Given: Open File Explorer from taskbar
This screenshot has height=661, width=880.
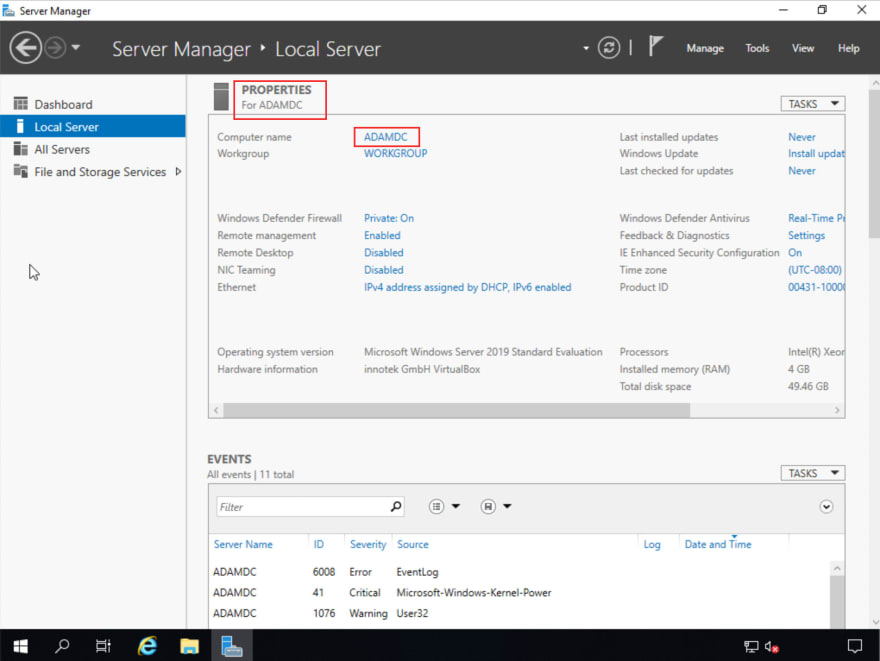Looking at the screenshot, I should point(189,646).
